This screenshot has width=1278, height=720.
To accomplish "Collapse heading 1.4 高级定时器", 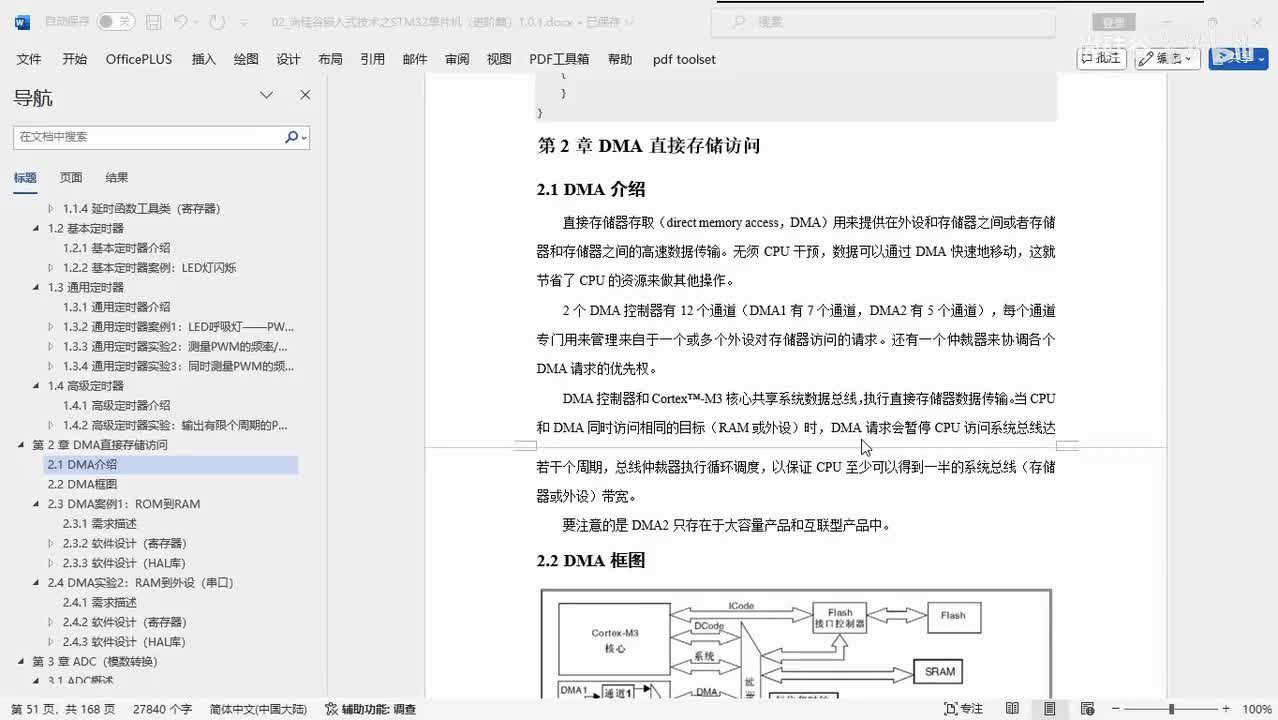I will [x=37, y=386].
